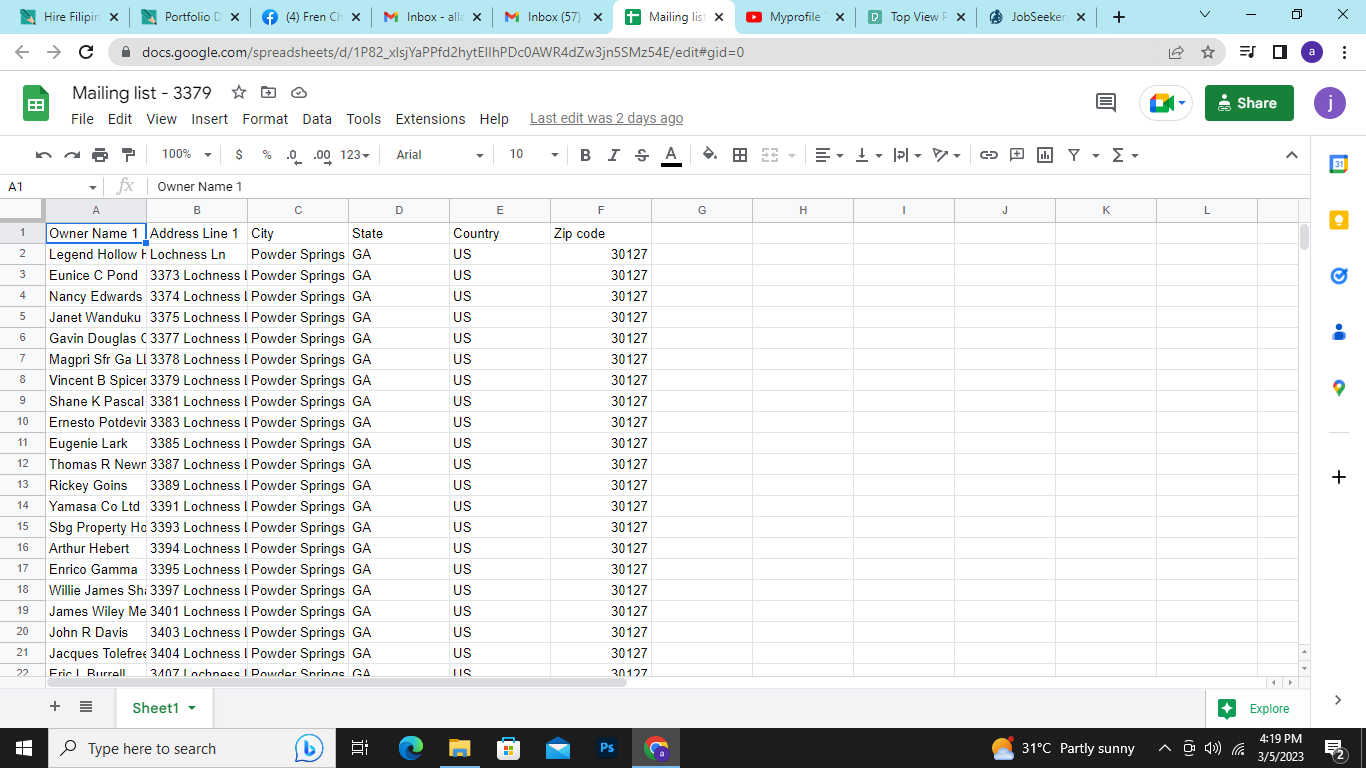Open the Edit menu
Viewport: 1366px width, 768px height.
coord(120,119)
